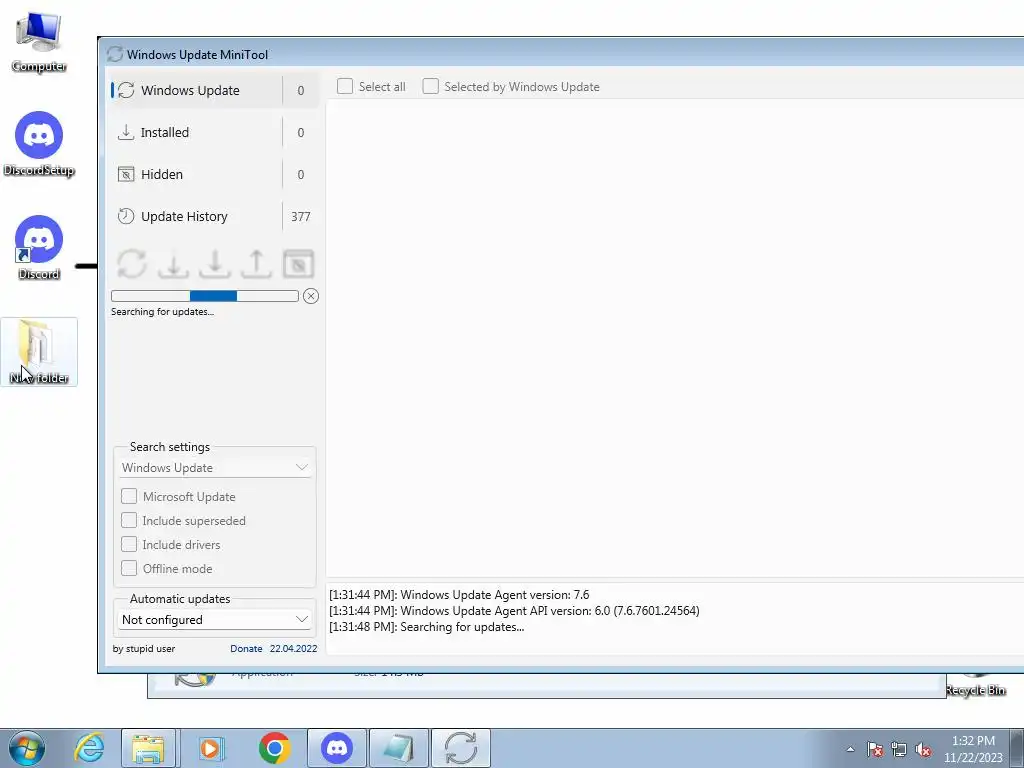The image size is (1024, 768).
Task: Select the Update History sidebar tab
Action: [215, 216]
